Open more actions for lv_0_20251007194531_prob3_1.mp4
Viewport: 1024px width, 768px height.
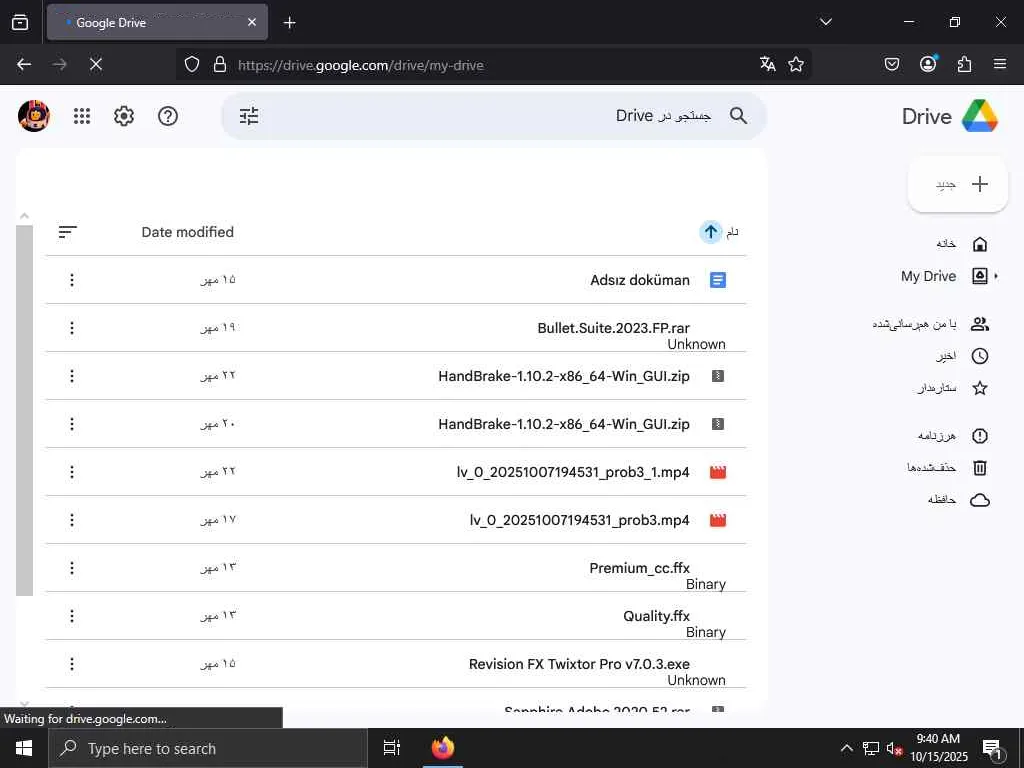[72, 472]
